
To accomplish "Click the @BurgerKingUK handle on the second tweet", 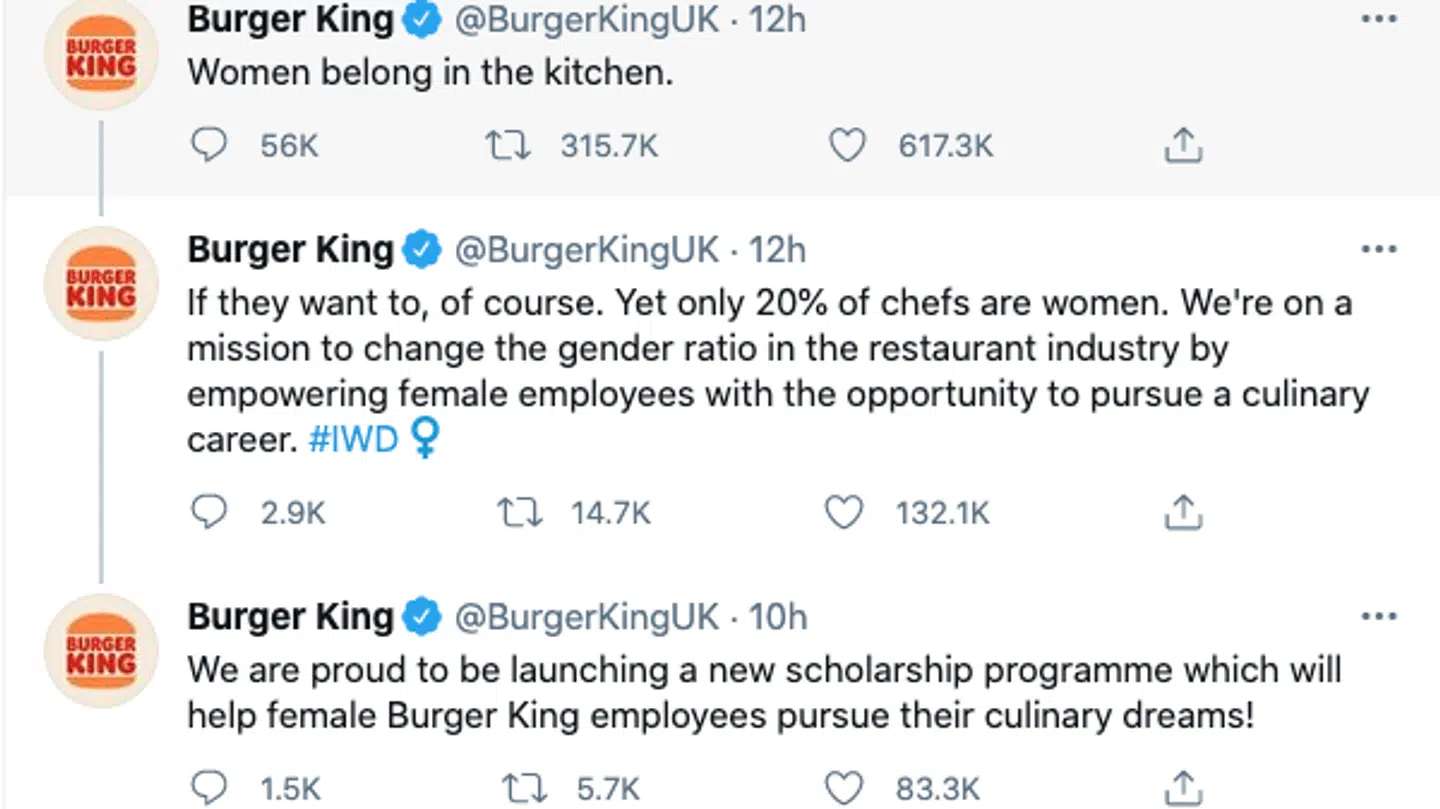I will [587, 250].
